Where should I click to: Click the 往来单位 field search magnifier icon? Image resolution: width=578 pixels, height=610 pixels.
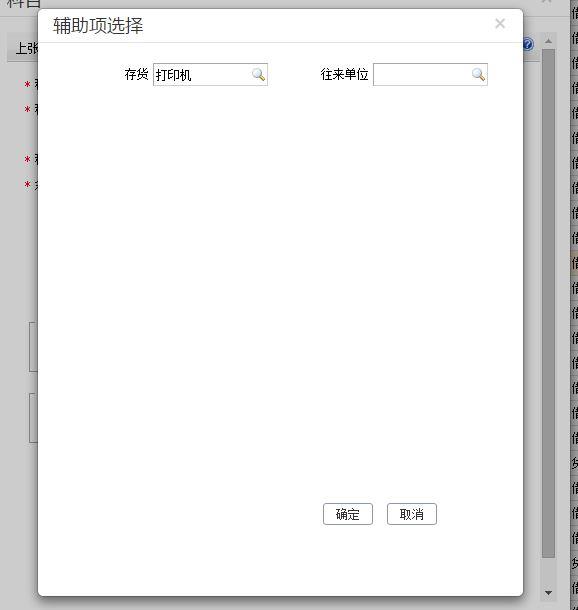478,74
